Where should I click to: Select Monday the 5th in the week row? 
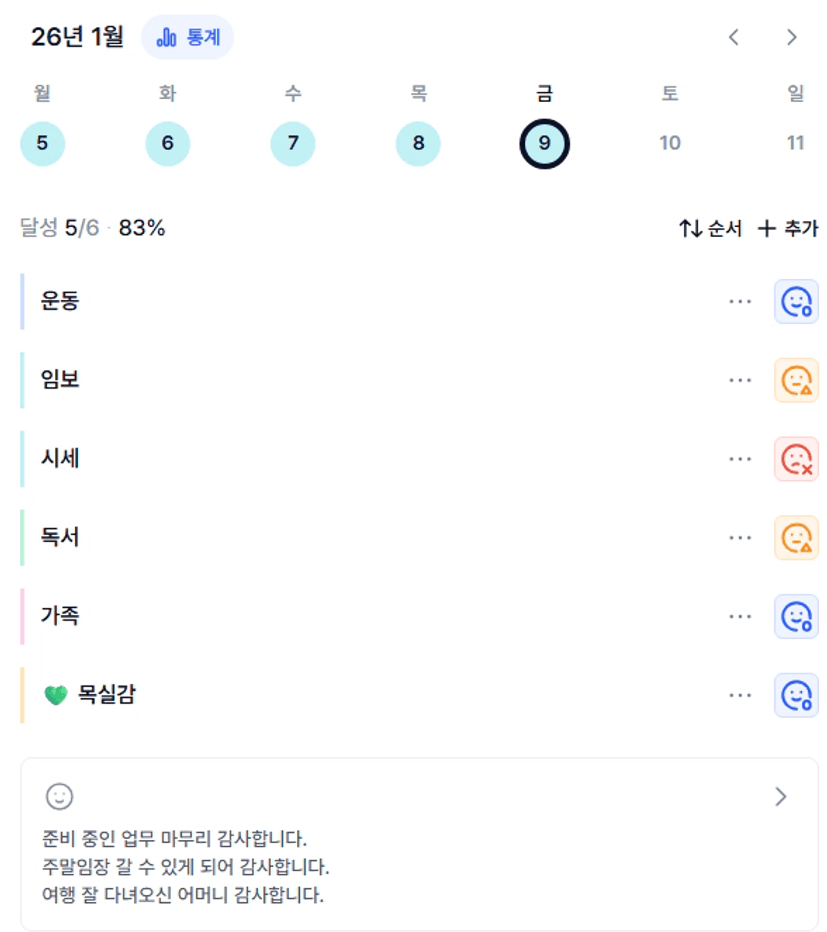pos(42,143)
